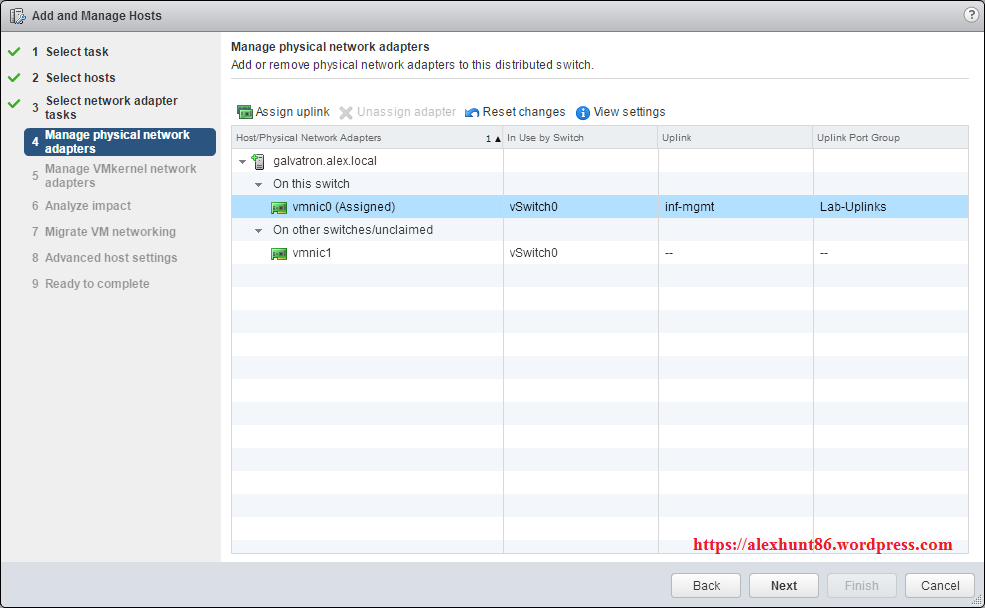The image size is (985, 608).
Task: Sort by Uplink Port Group column header
Action: click(889, 138)
